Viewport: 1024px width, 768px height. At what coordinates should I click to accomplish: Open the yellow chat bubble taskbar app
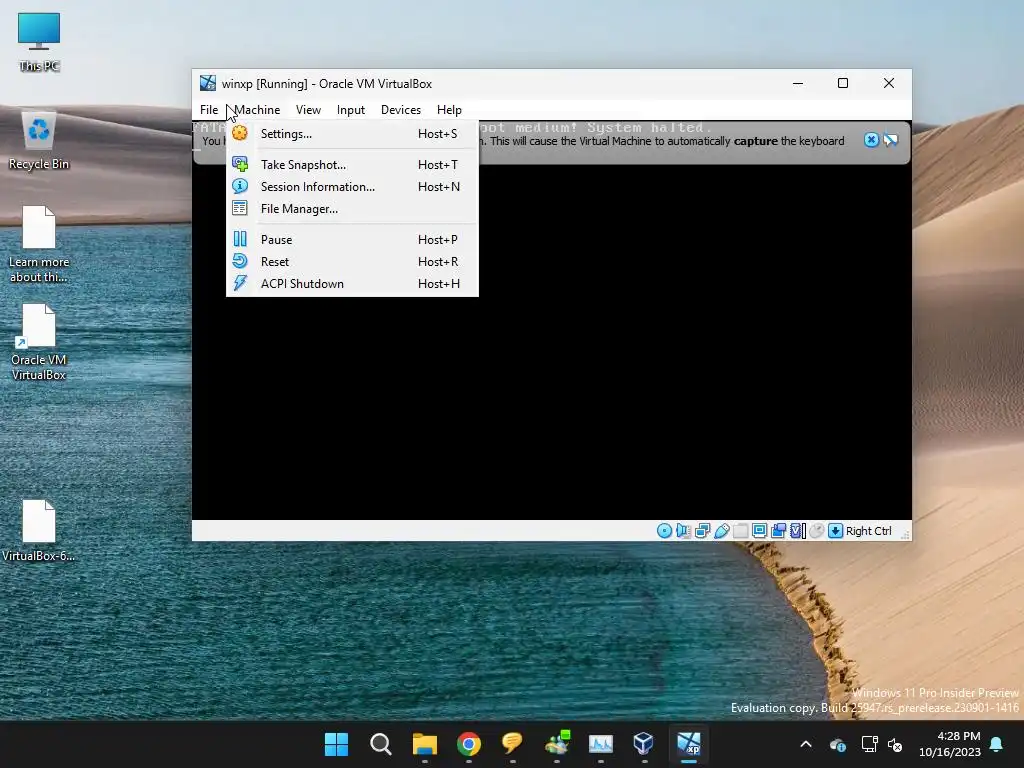(x=512, y=744)
